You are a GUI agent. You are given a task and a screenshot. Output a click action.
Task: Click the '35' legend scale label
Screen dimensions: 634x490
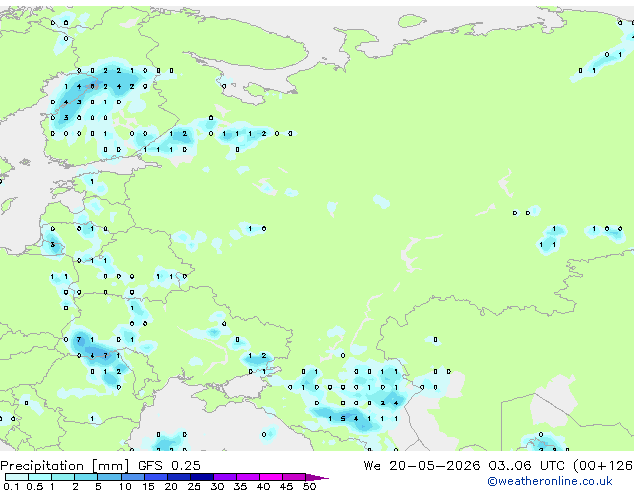click(x=240, y=486)
